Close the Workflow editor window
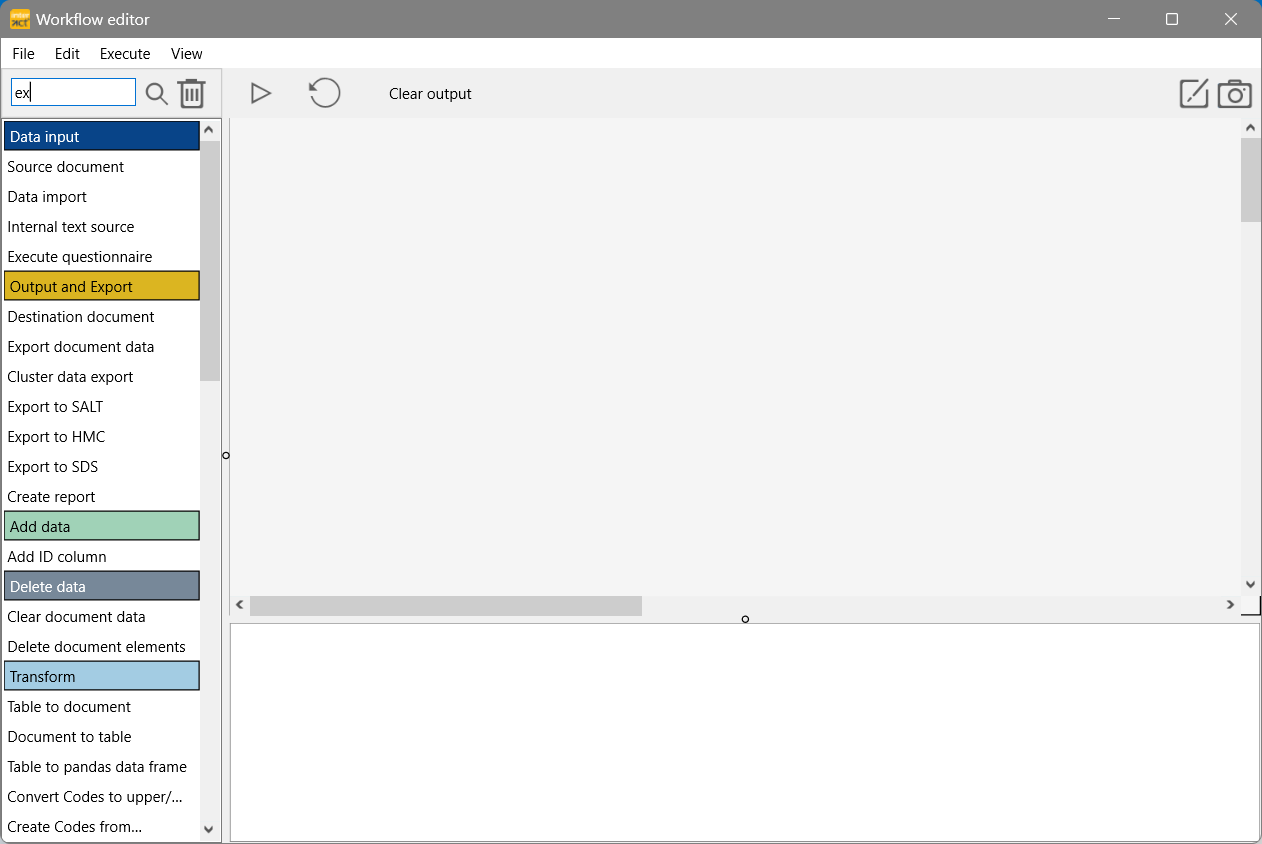This screenshot has width=1262, height=844. (1232, 19)
